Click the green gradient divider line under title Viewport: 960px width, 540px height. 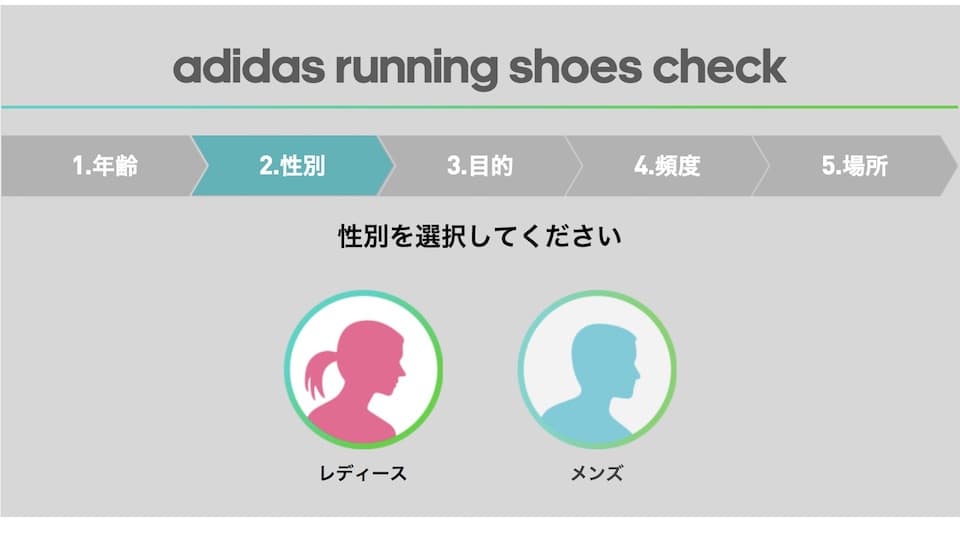[x=479, y=107]
